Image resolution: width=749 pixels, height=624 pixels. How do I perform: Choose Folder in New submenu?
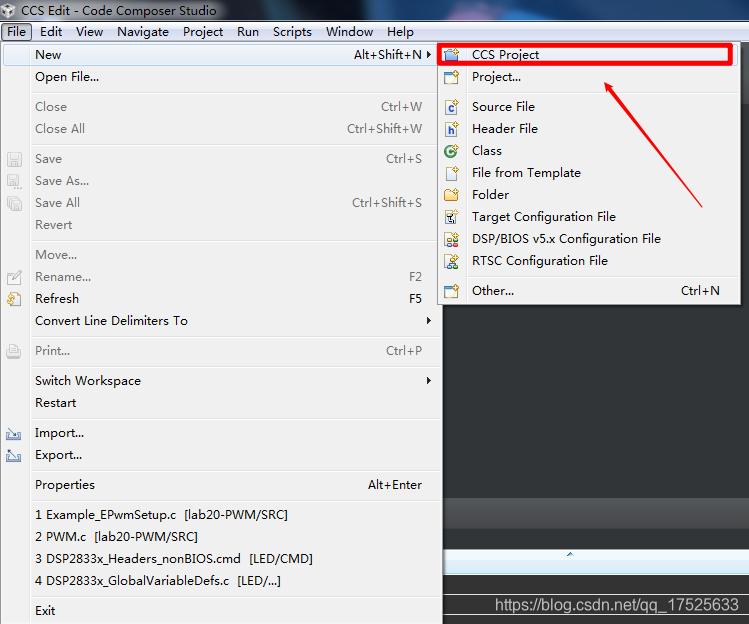point(589,195)
